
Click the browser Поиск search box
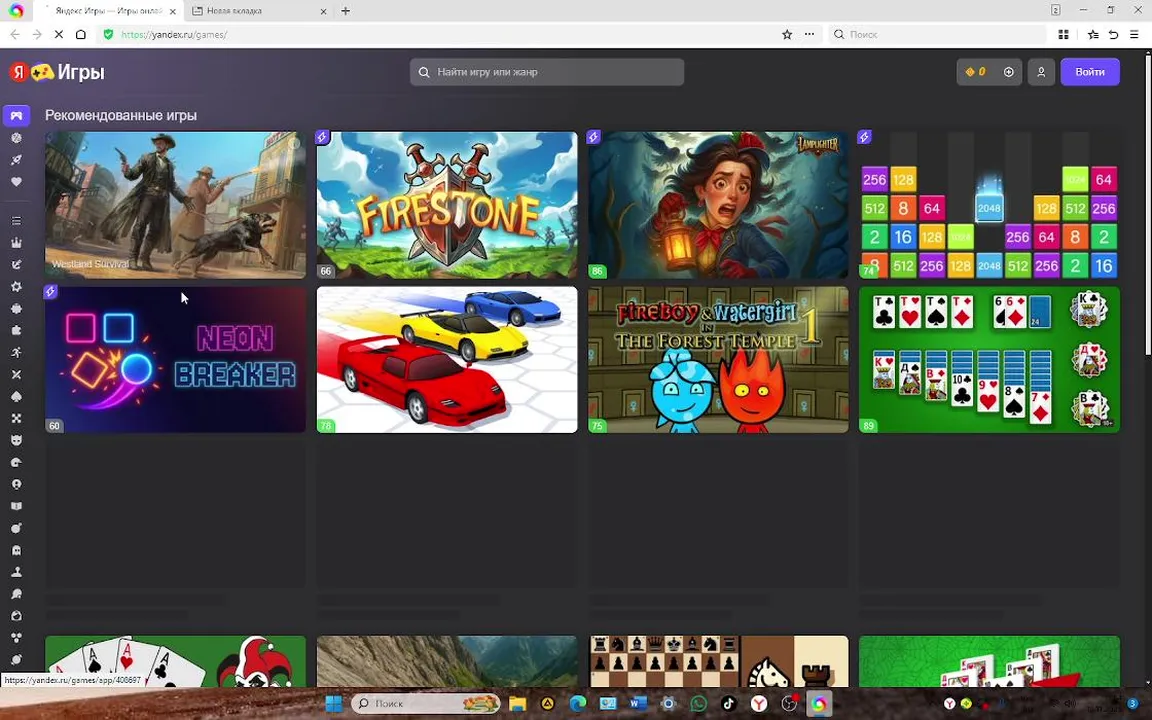[937, 35]
